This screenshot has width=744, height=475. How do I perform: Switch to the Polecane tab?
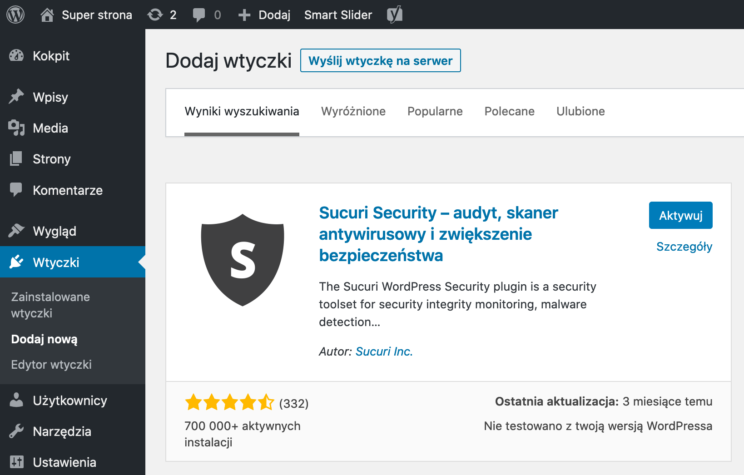(x=509, y=112)
